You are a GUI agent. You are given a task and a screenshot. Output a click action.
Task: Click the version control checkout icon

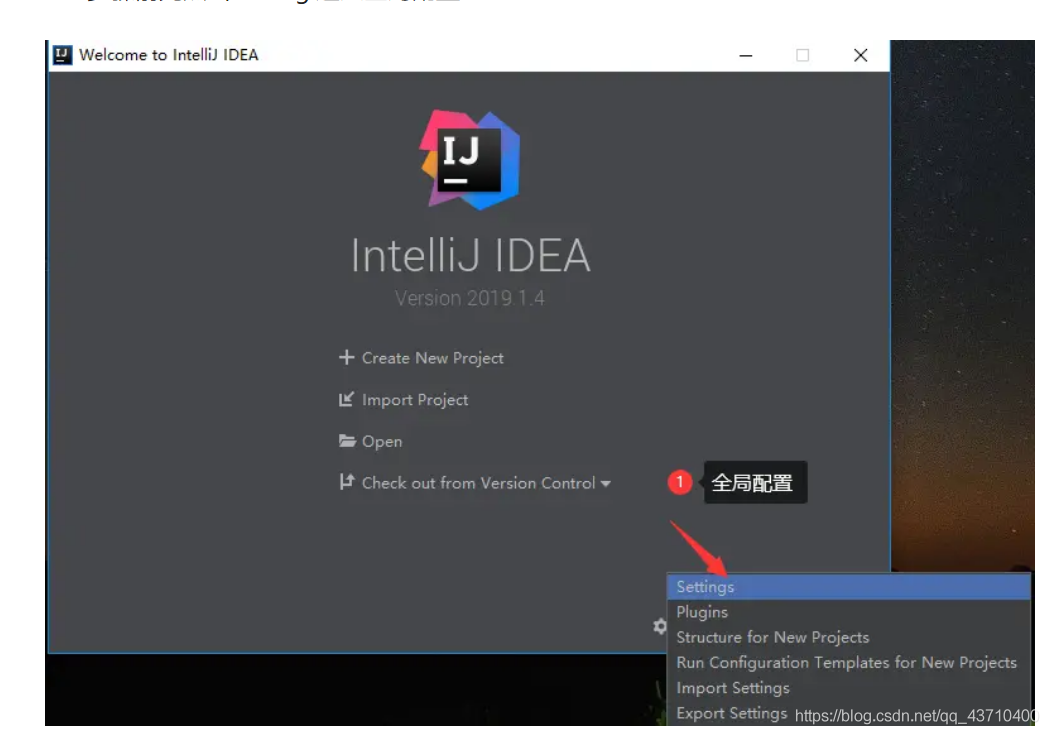[x=346, y=482]
